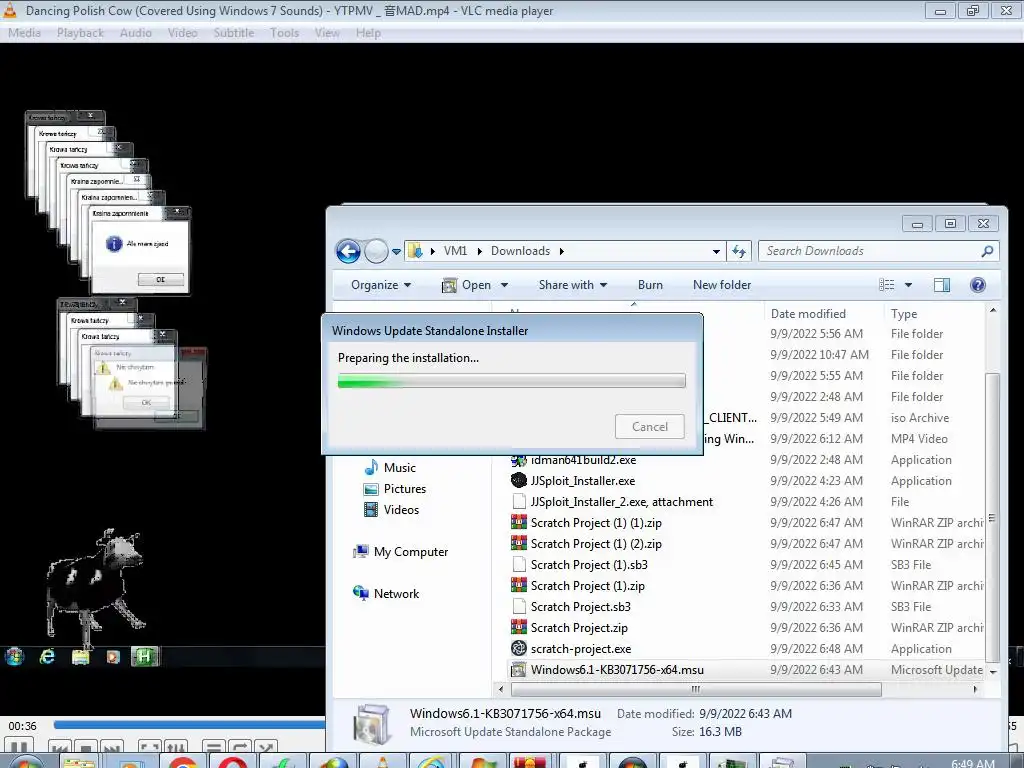Click Burn in Explorer toolbar
The image size is (1024, 768).
coord(650,285)
